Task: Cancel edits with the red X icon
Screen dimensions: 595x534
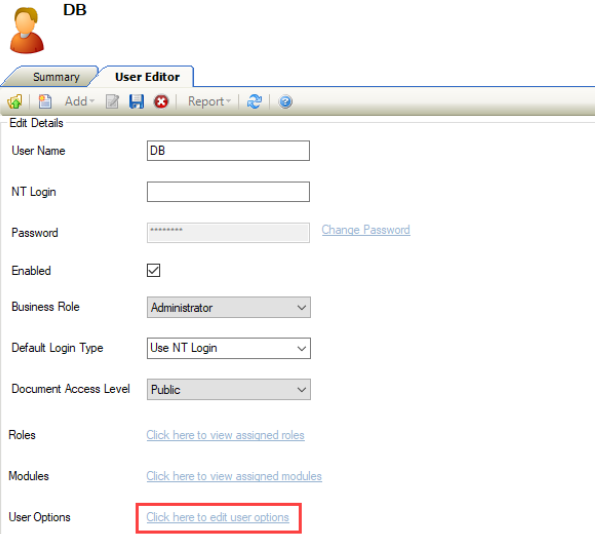Action: pos(161,102)
